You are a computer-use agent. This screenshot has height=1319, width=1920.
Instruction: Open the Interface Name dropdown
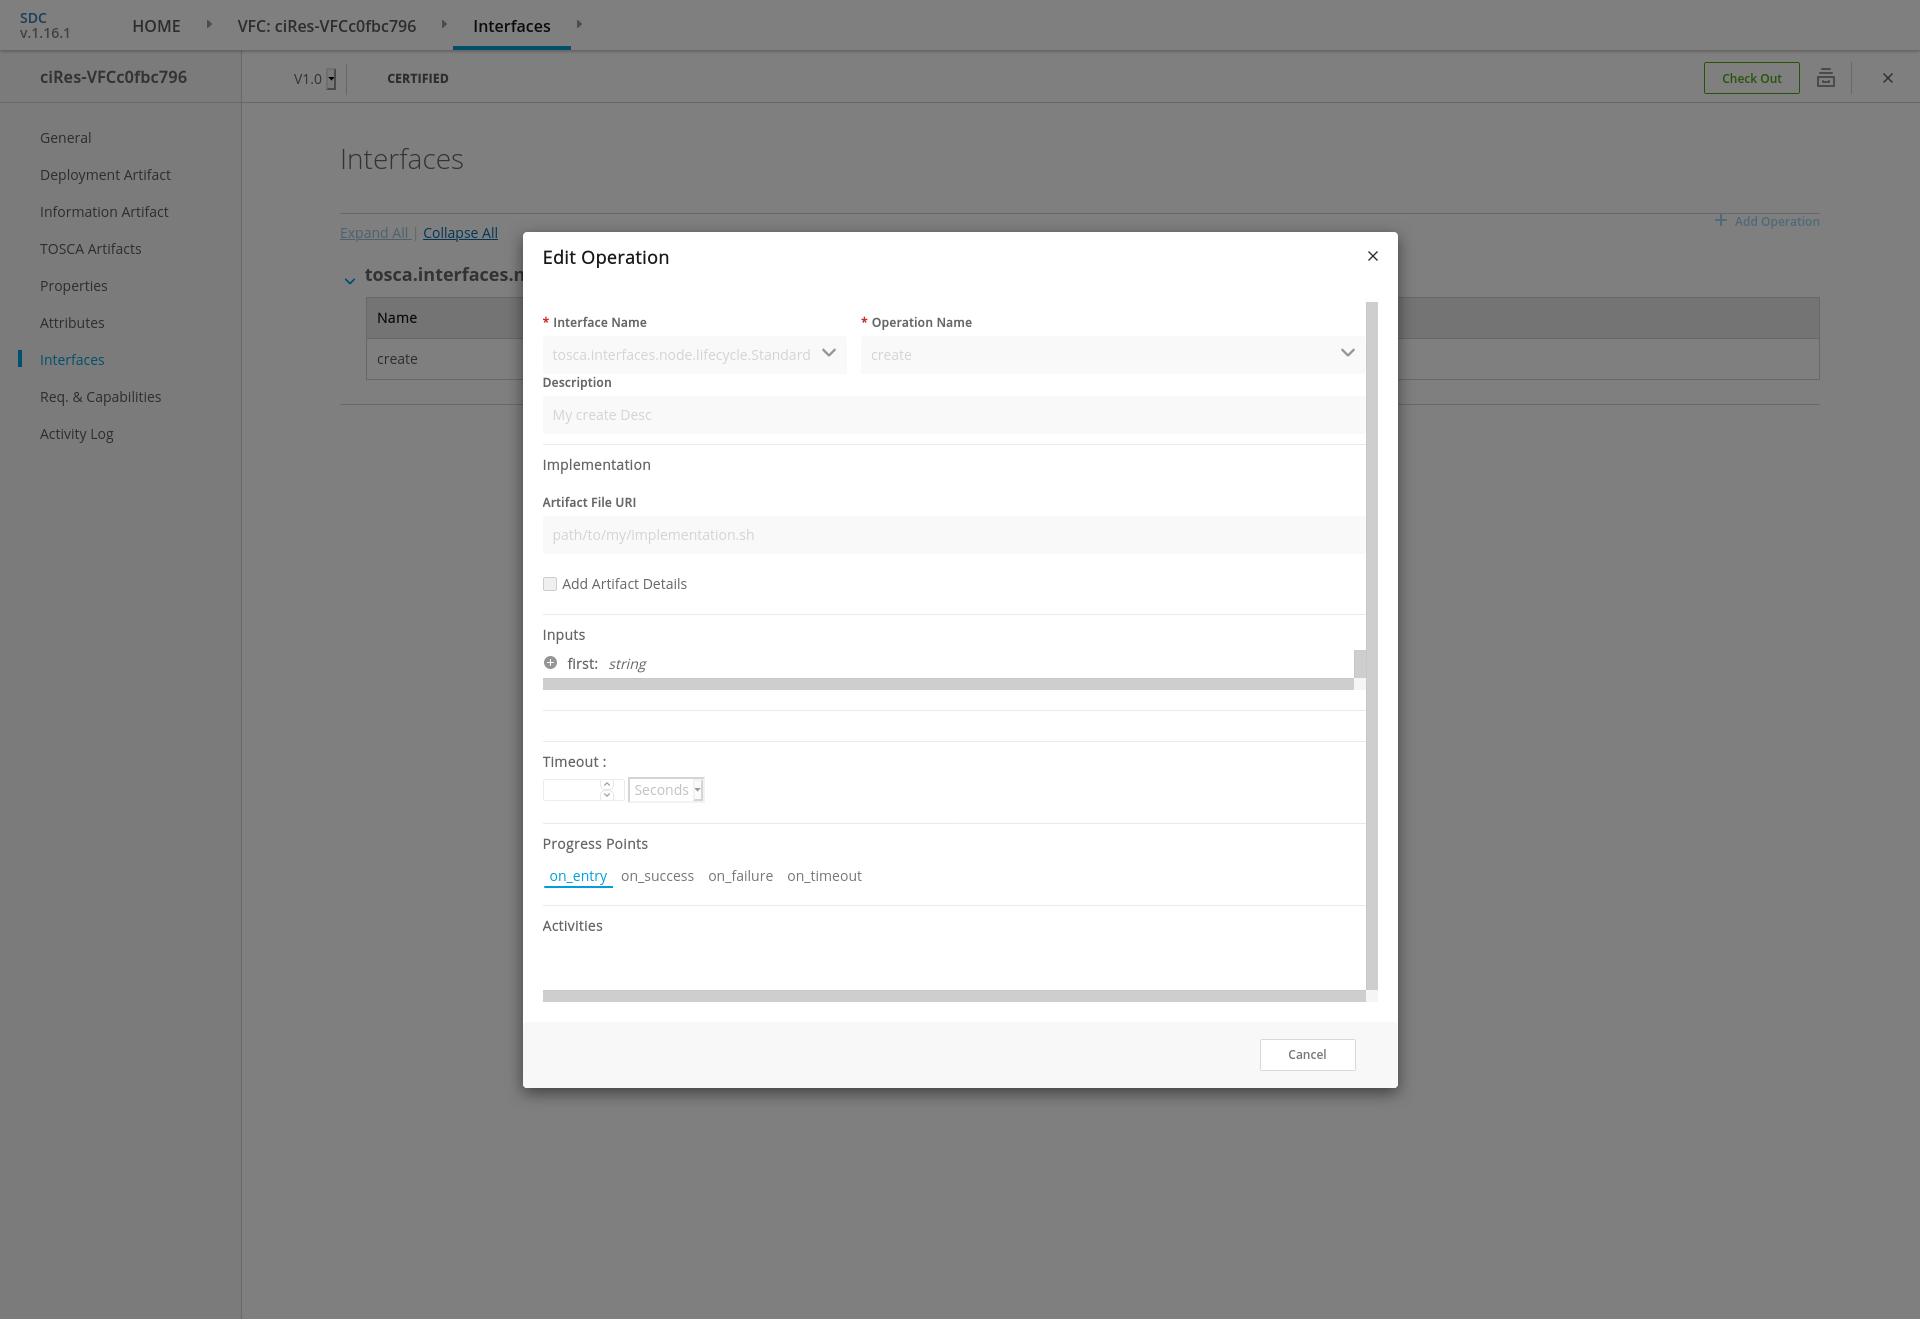pos(695,354)
